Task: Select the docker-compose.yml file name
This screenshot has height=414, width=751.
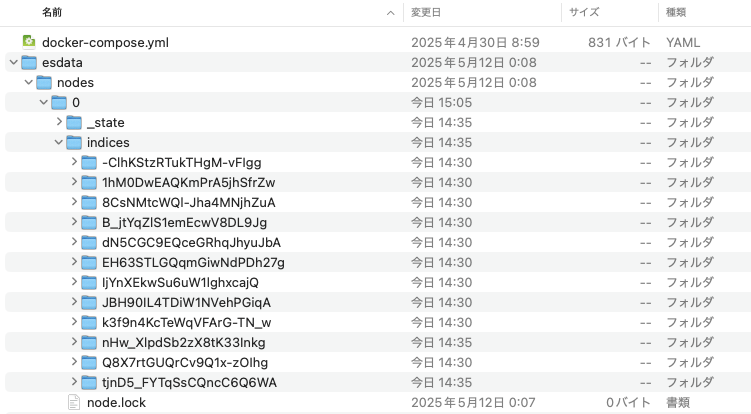Action: click(x=105, y=43)
